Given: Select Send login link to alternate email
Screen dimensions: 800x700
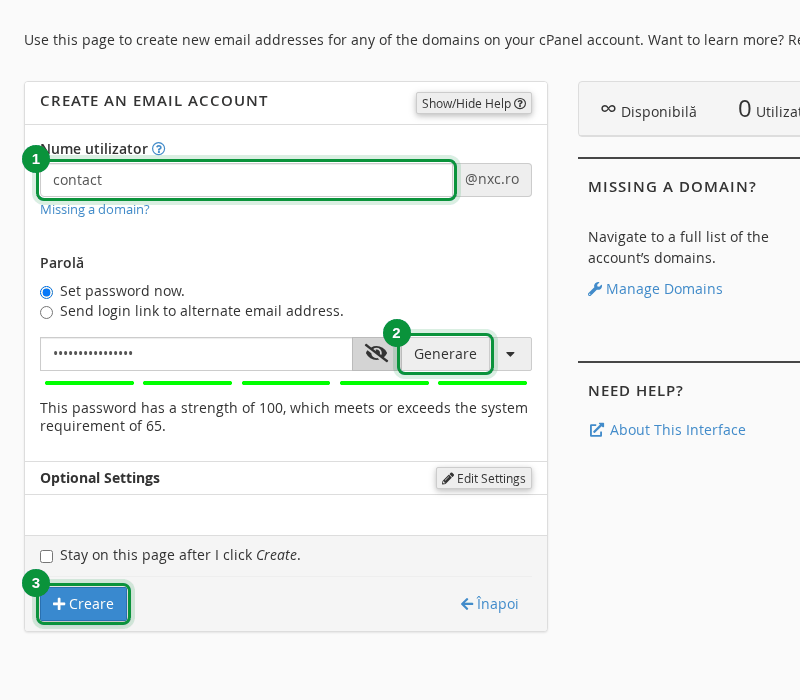Looking at the screenshot, I should point(46,312).
